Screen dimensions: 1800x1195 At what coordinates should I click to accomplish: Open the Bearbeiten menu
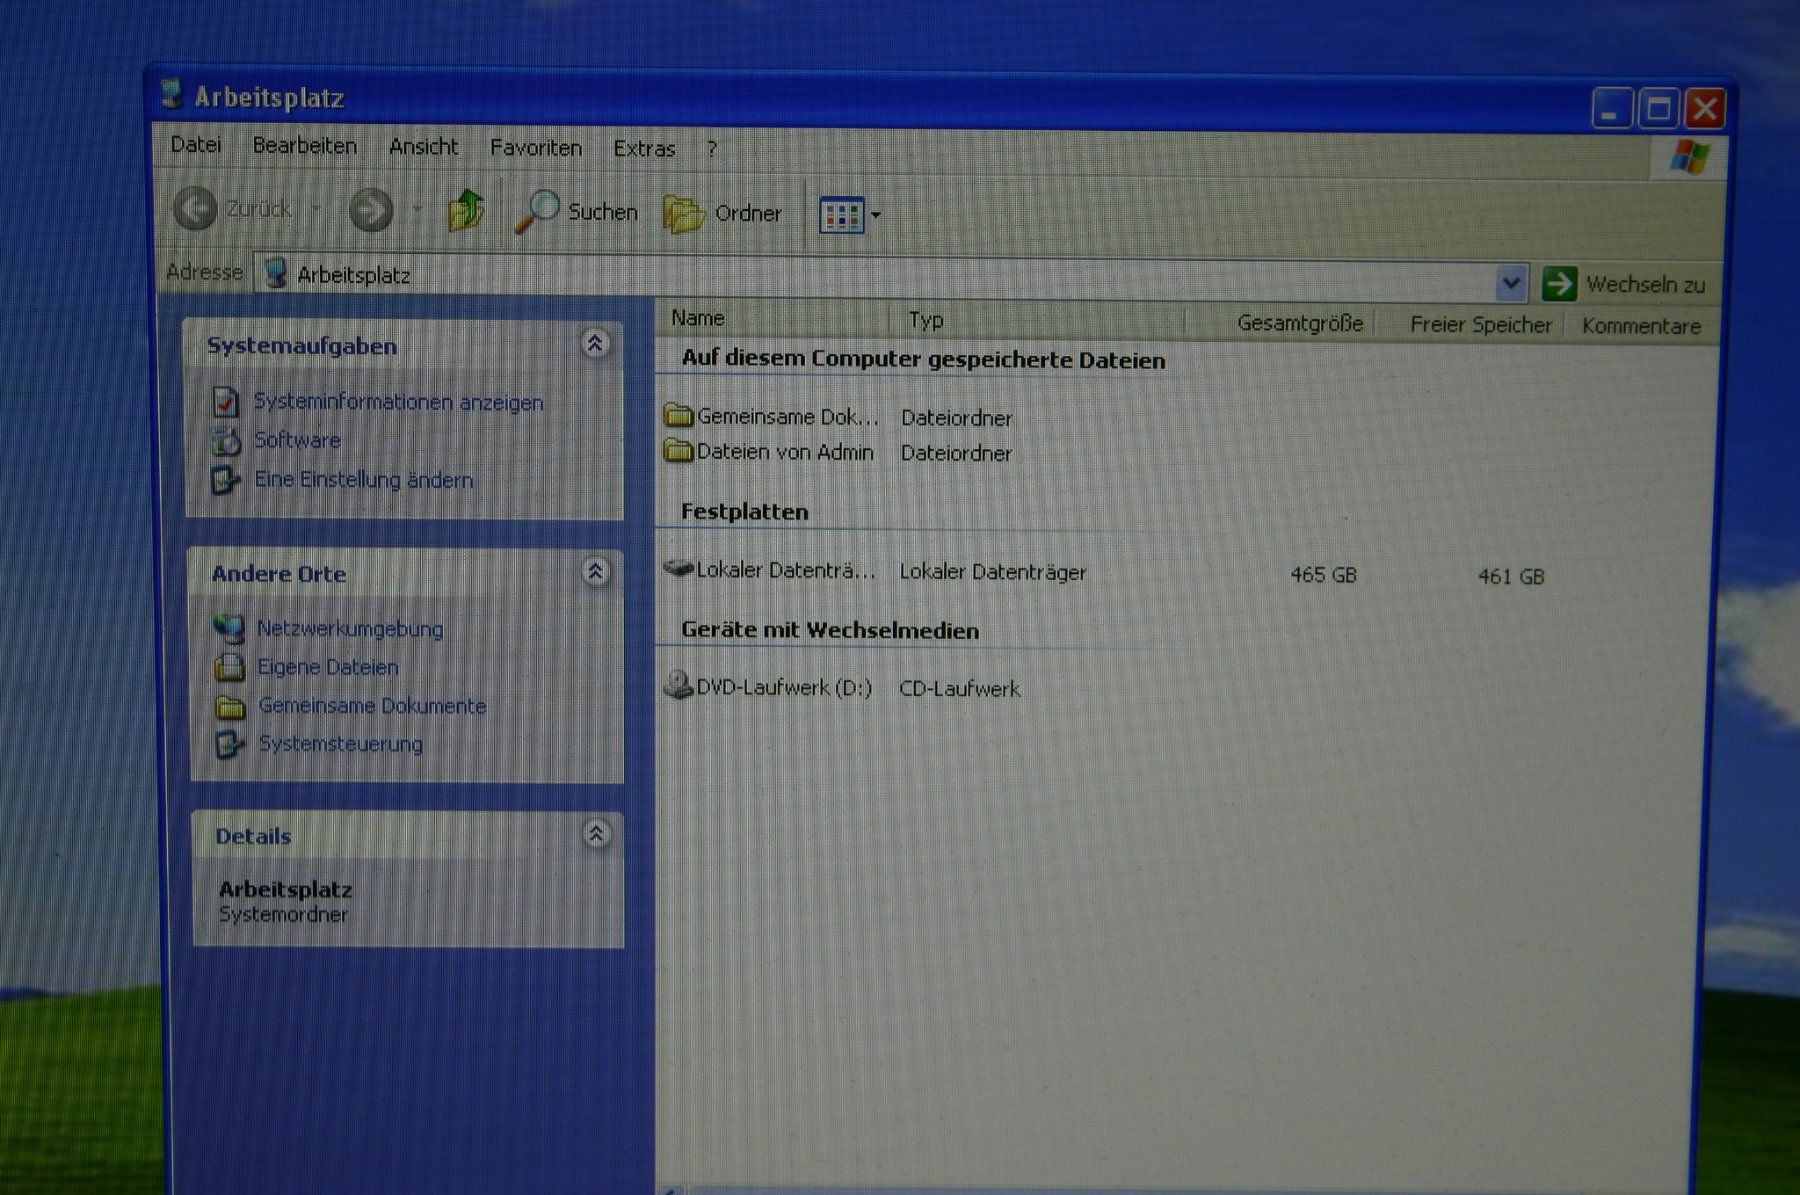[304, 146]
